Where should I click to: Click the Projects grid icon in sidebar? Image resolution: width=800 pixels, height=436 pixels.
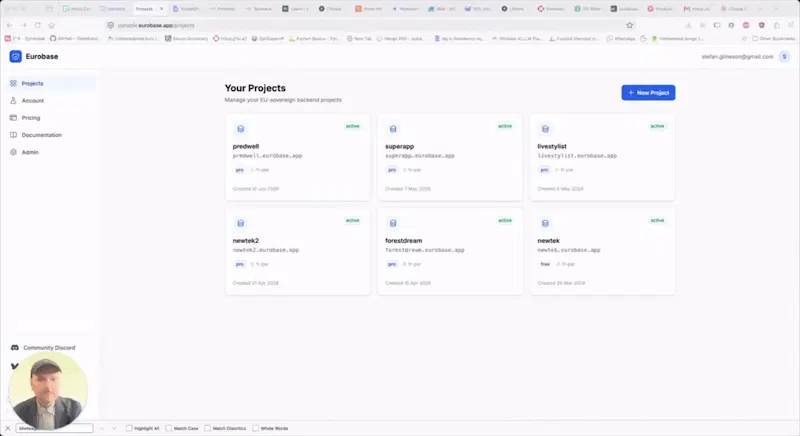(13, 83)
